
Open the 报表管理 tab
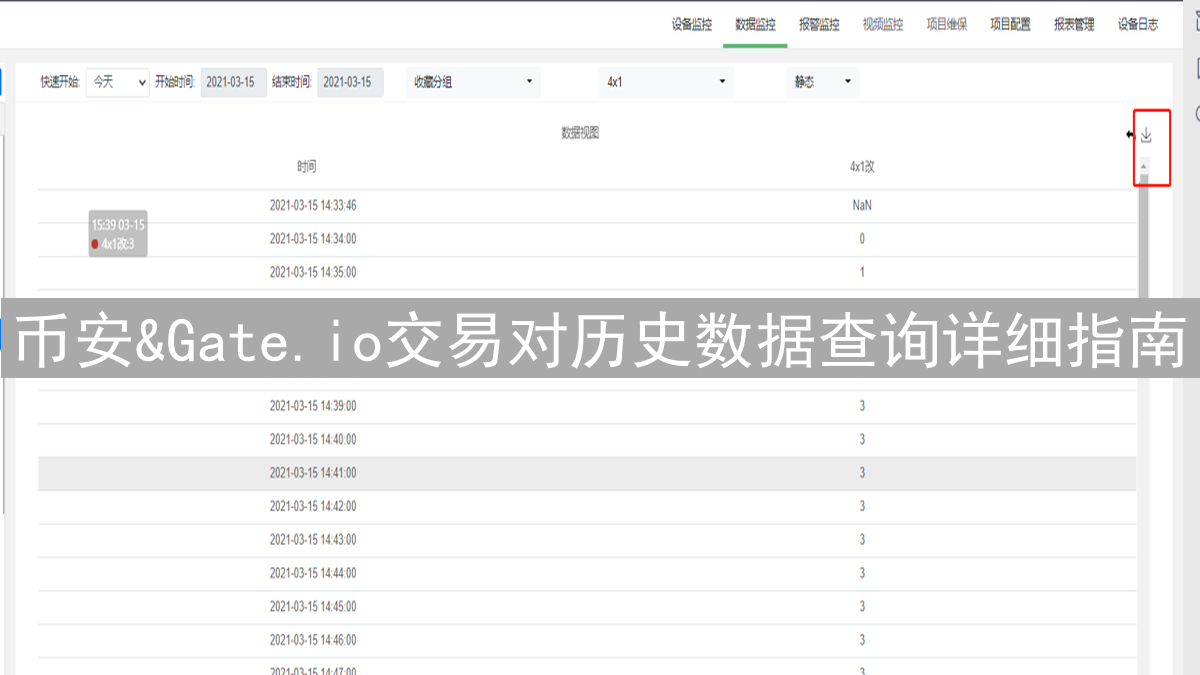click(x=1074, y=25)
